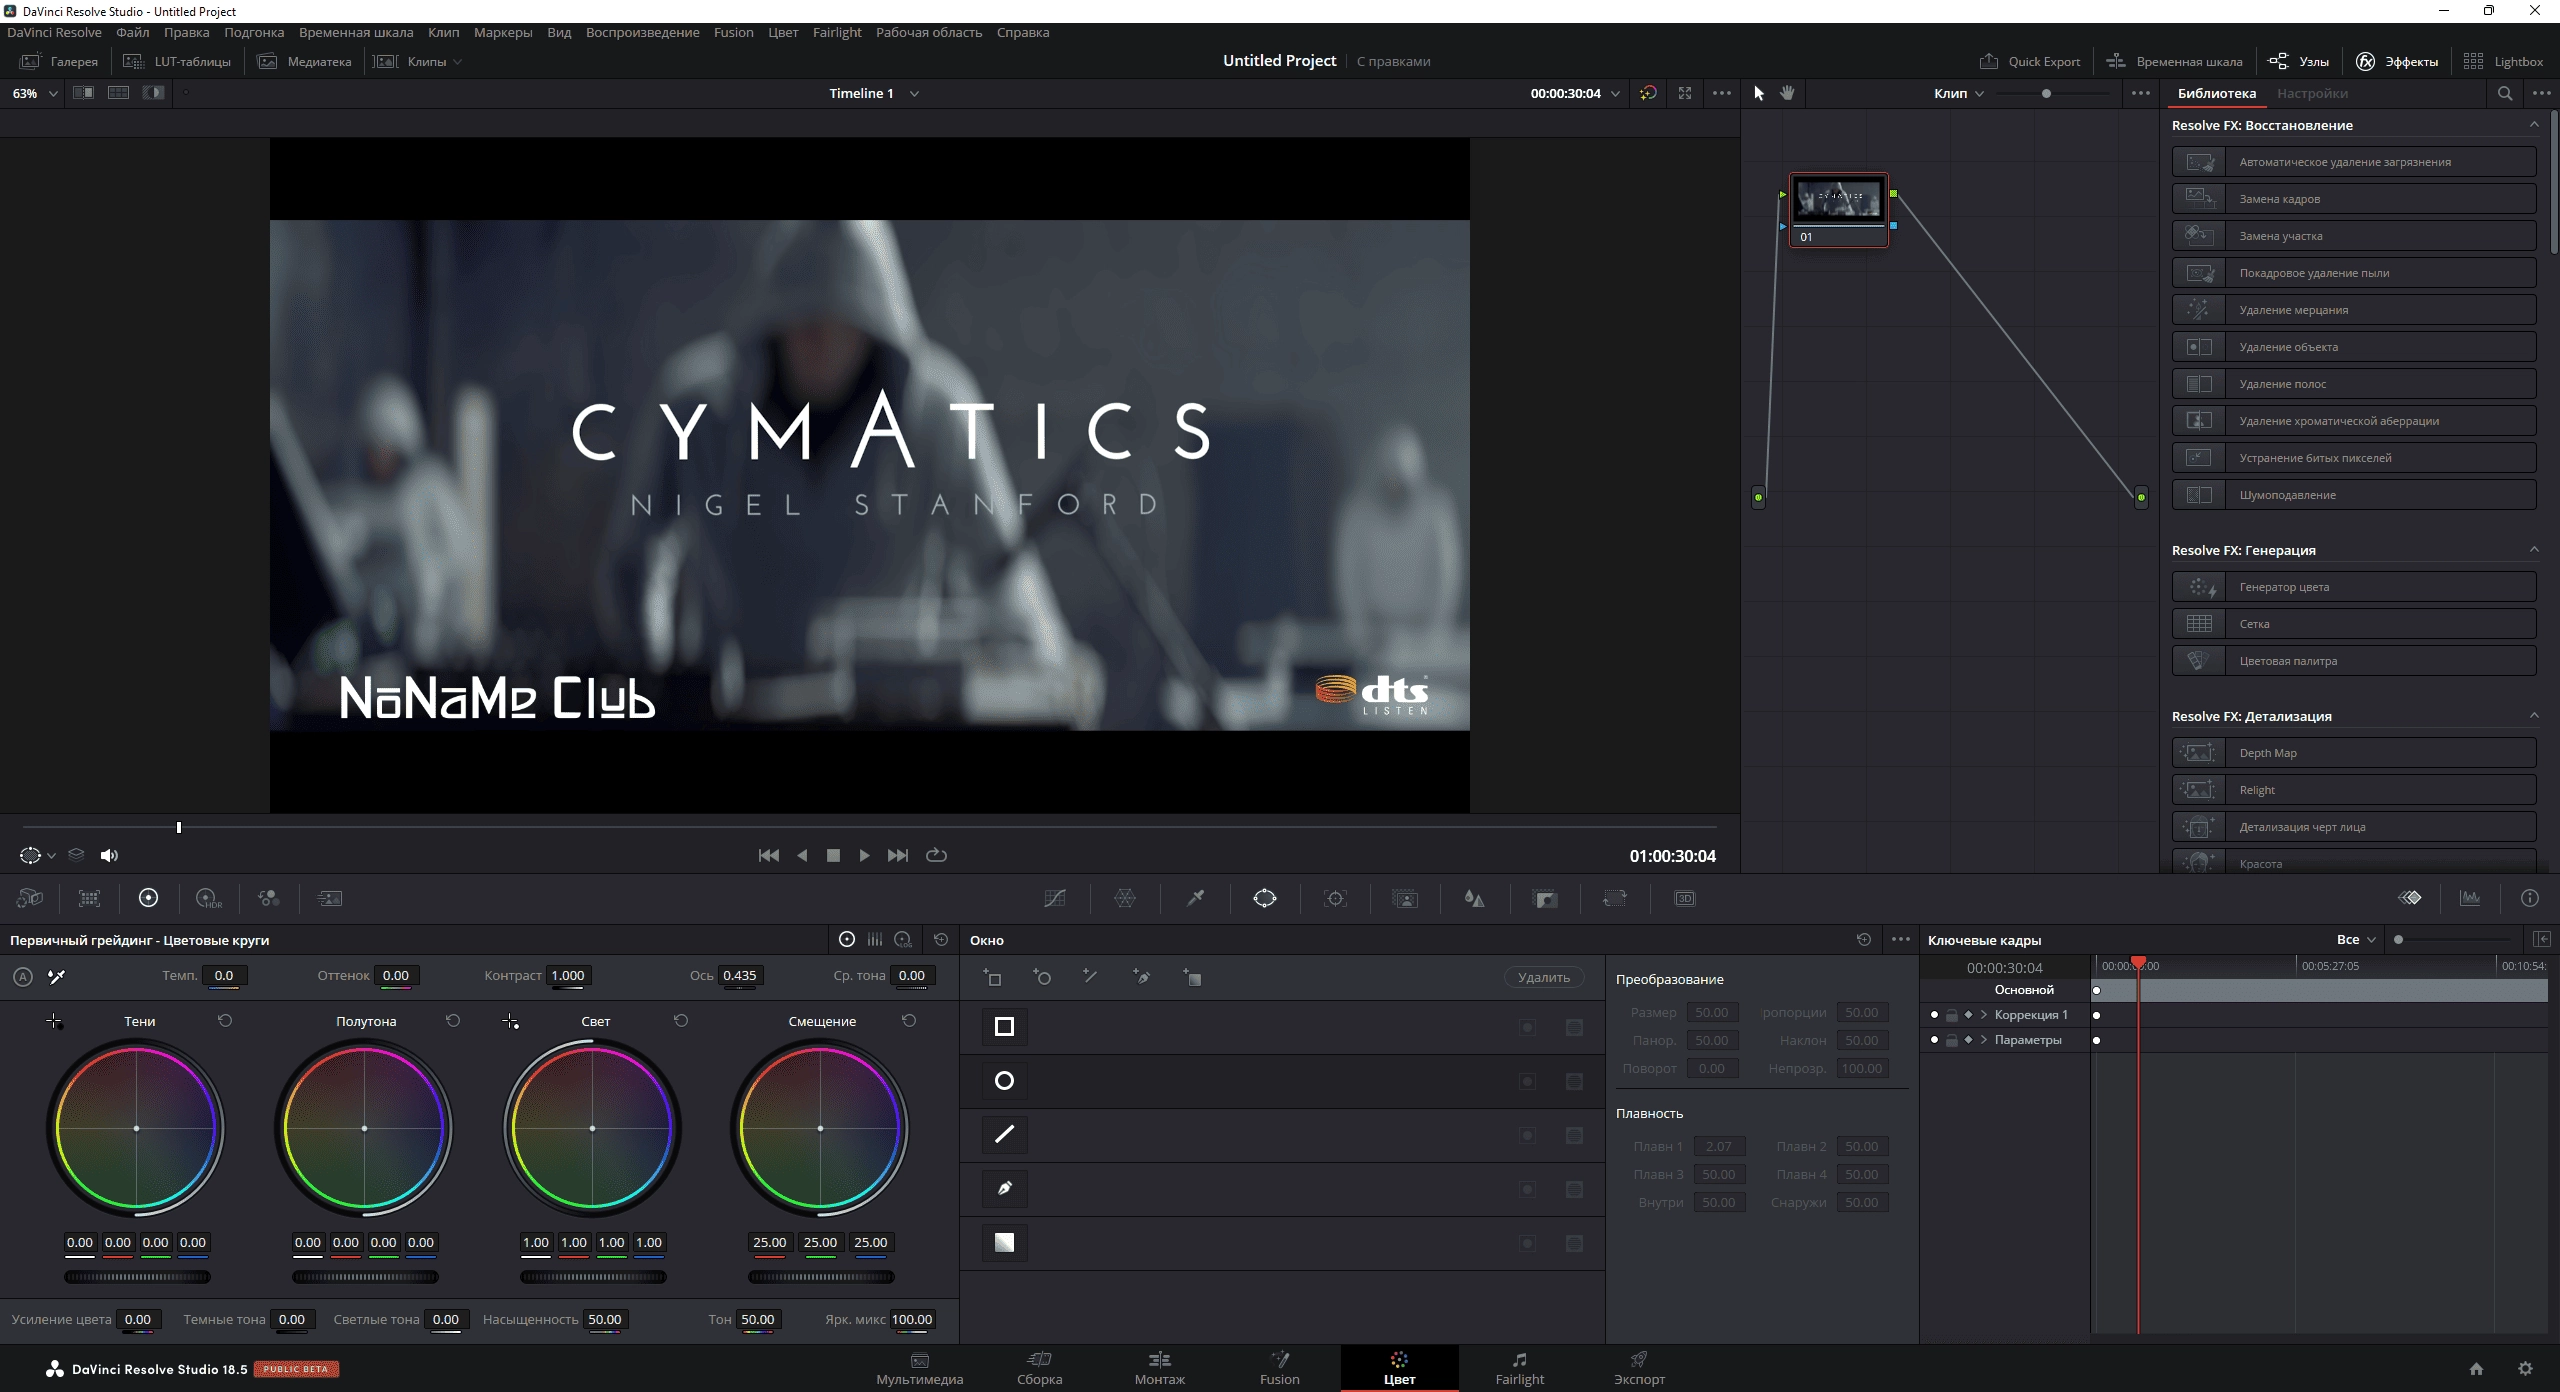Open the Все keyframes filter dropdown
The width and height of the screenshot is (2560, 1392).
[2356, 940]
